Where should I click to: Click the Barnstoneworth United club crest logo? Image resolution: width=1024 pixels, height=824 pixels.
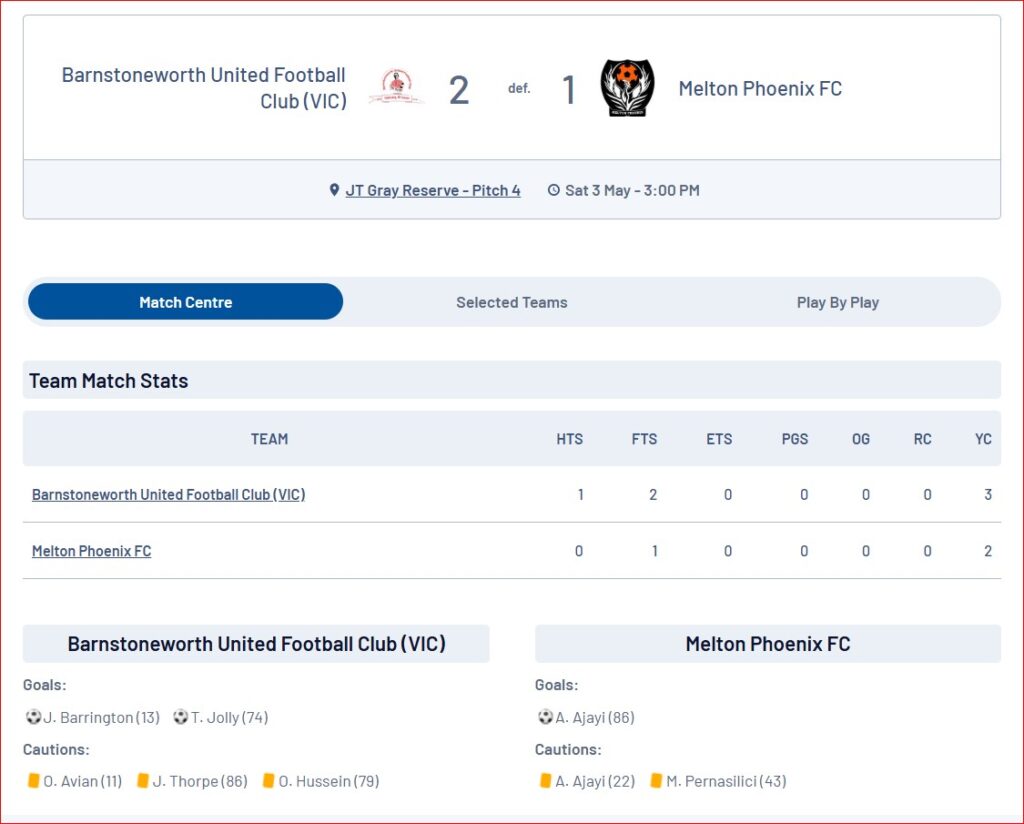pyautogui.click(x=396, y=87)
